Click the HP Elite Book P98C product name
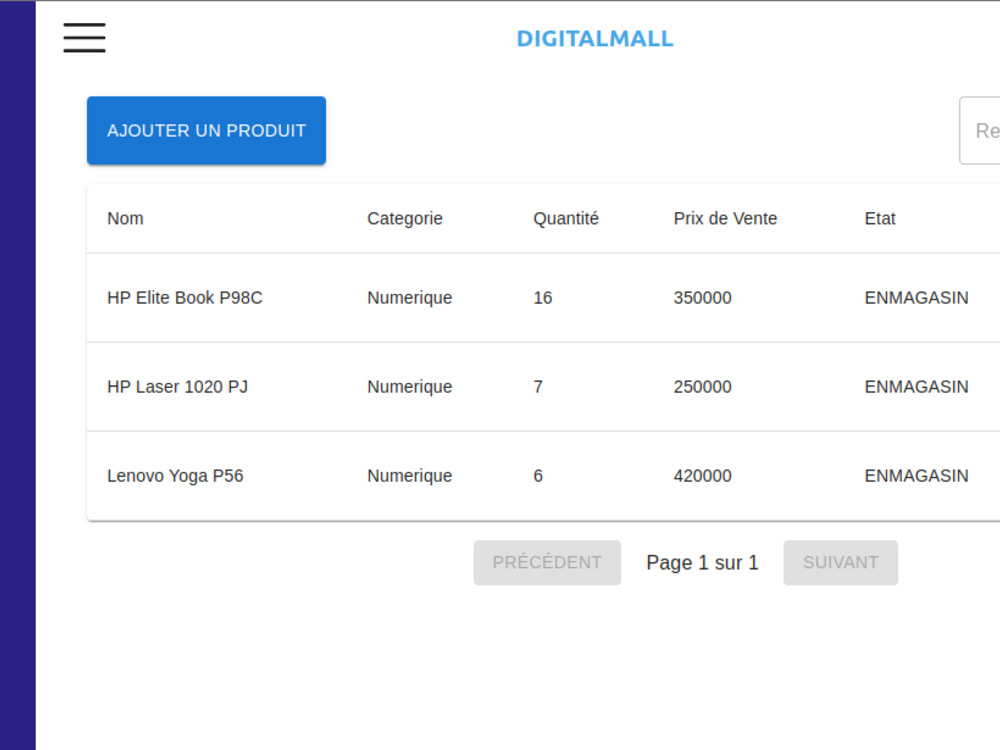The image size is (1000, 750). click(x=185, y=298)
